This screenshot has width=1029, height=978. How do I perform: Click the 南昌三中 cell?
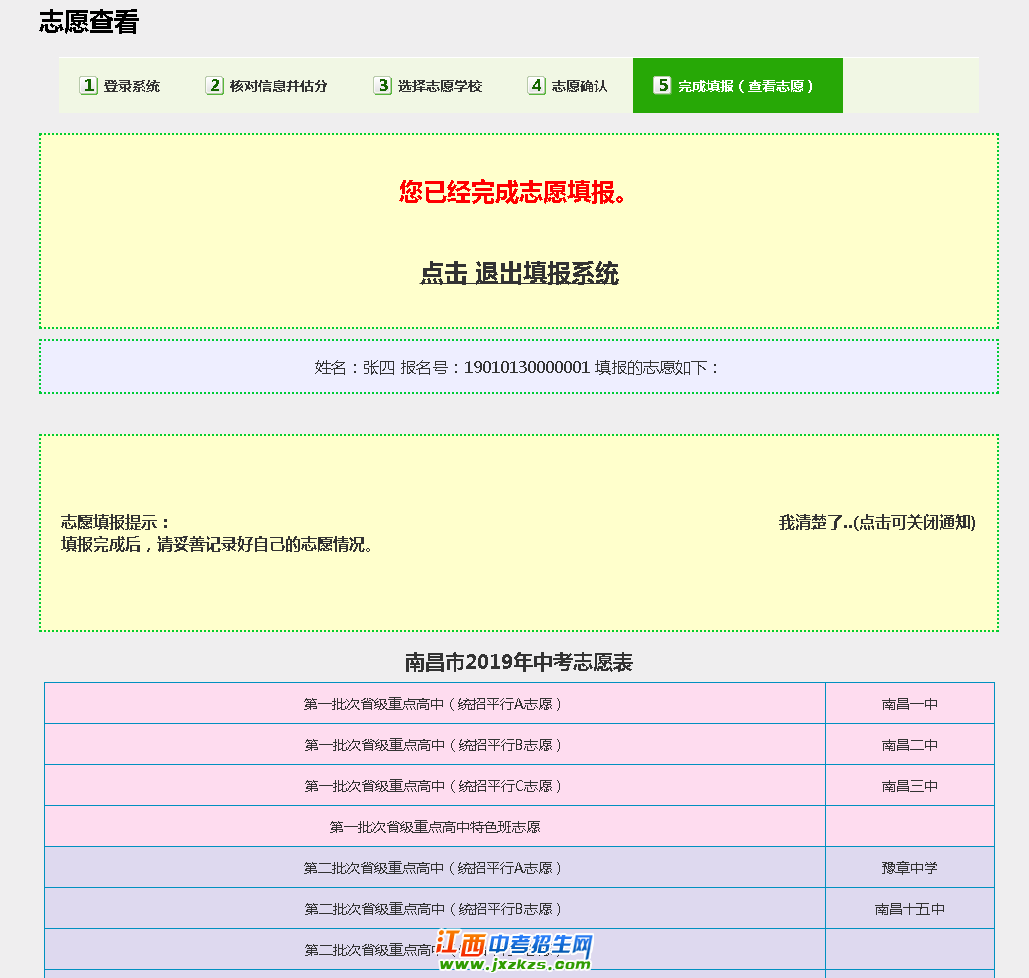click(910, 786)
